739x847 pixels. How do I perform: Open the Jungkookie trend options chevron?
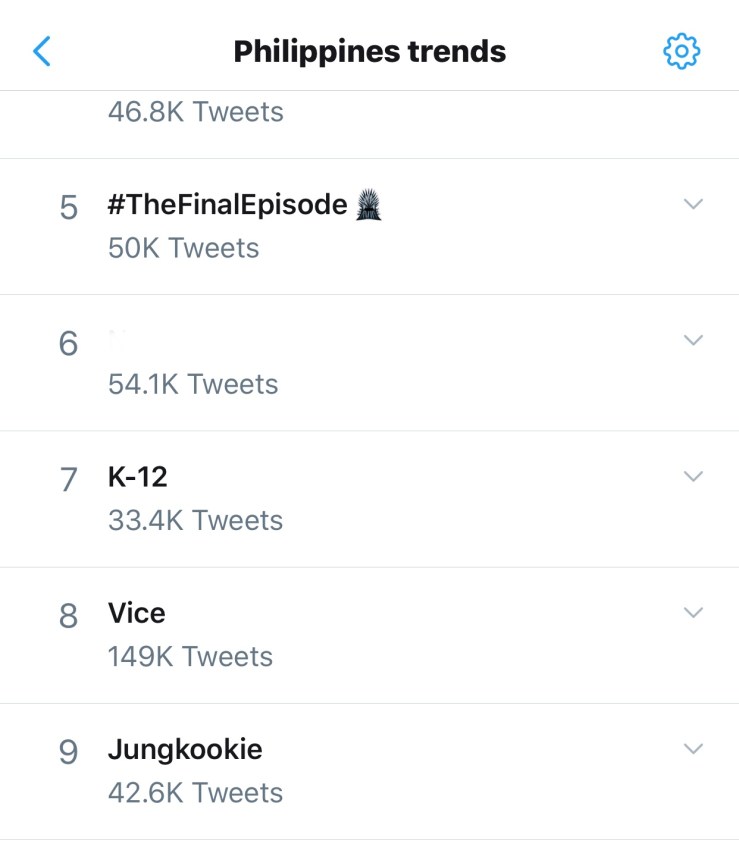click(x=693, y=748)
